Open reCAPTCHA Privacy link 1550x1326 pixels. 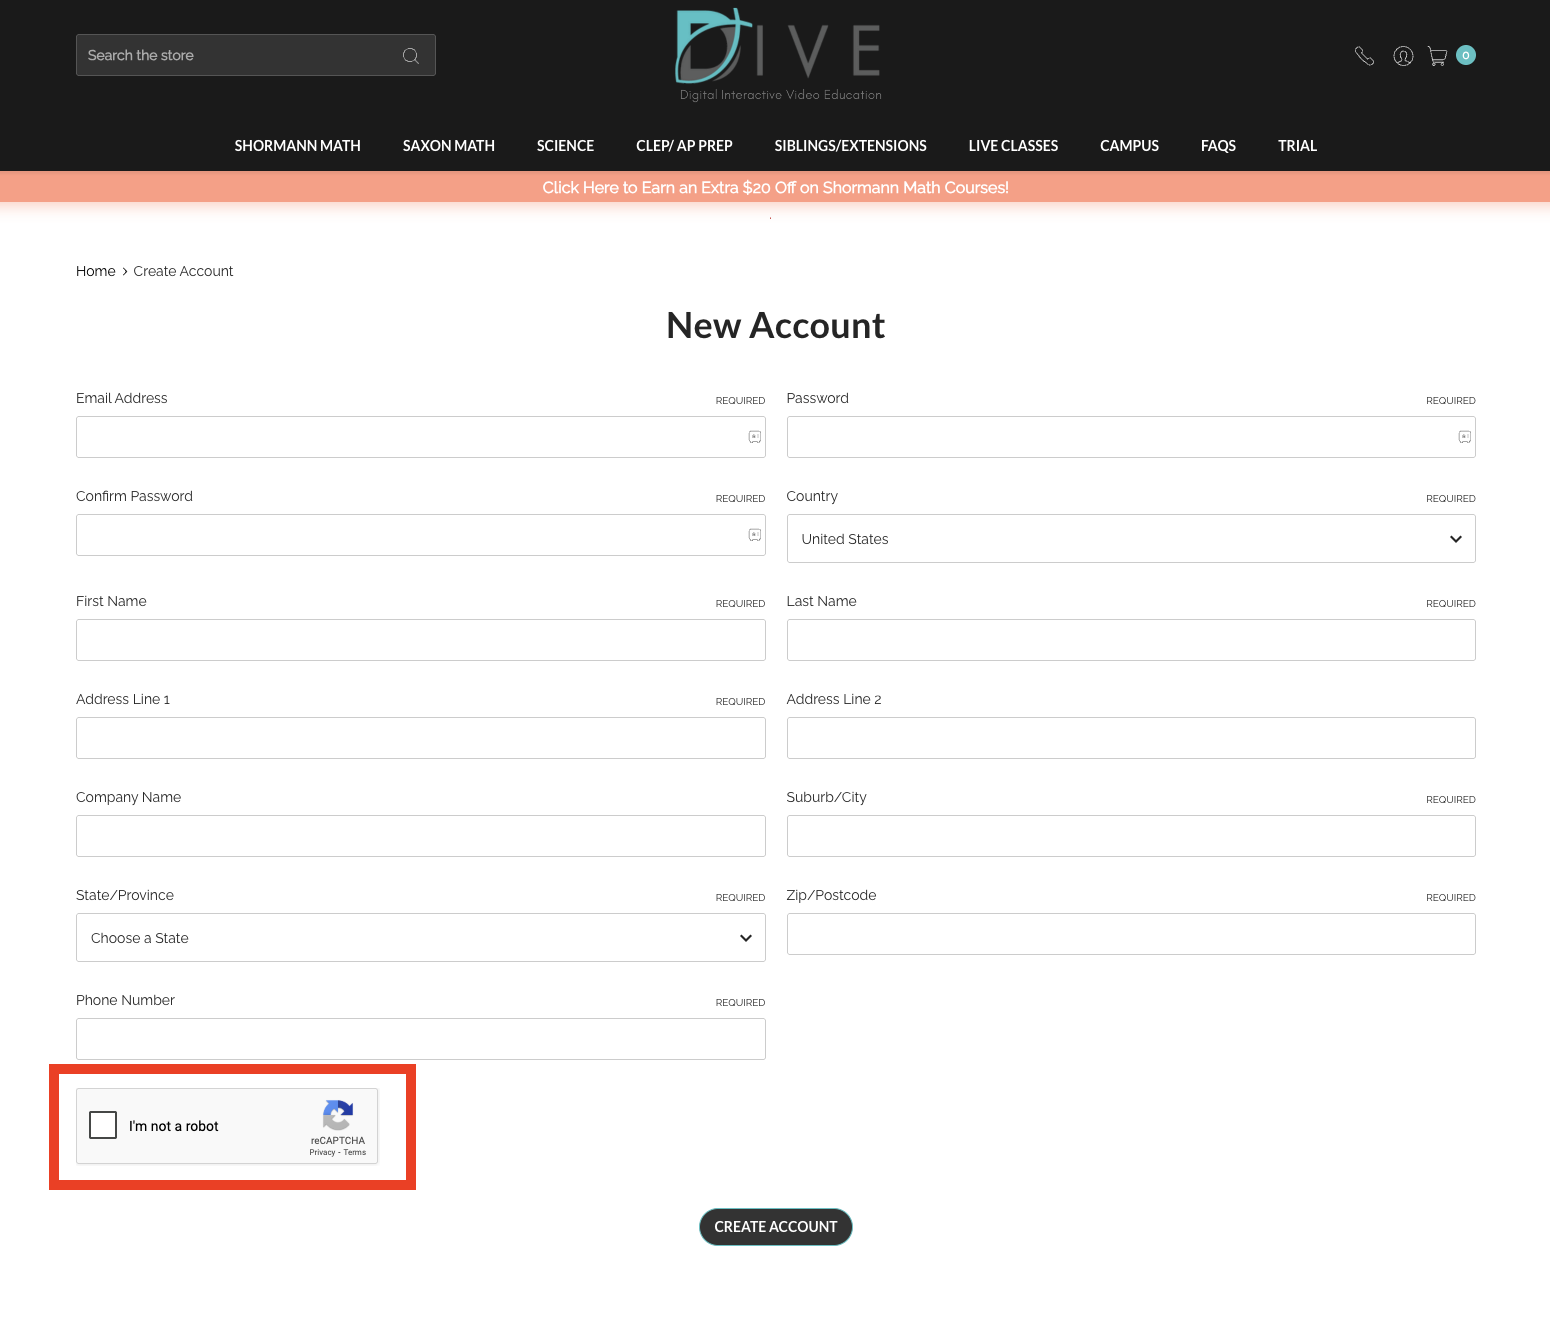(x=322, y=1152)
